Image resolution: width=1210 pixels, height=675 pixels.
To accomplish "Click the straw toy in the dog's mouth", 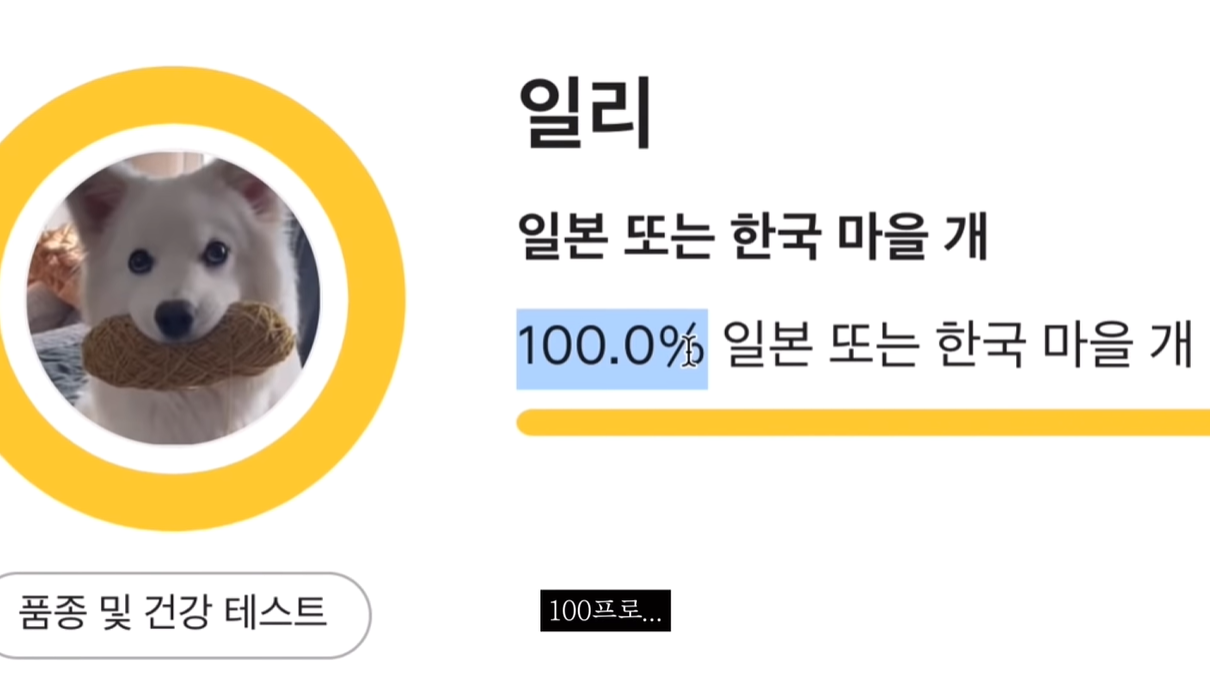I will 190,347.
